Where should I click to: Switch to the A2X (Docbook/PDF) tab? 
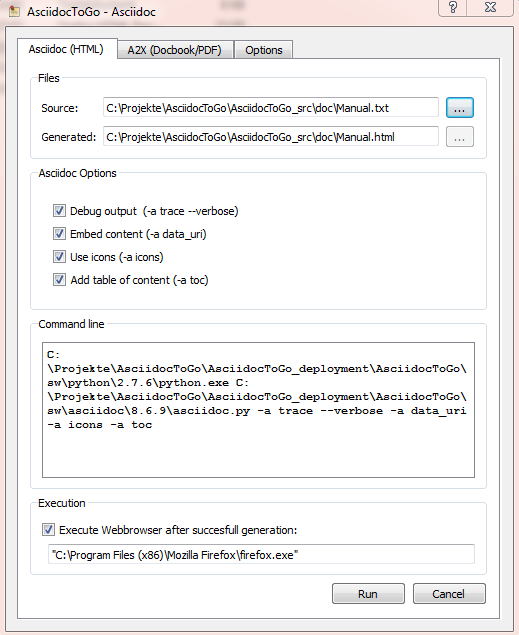[175, 50]
